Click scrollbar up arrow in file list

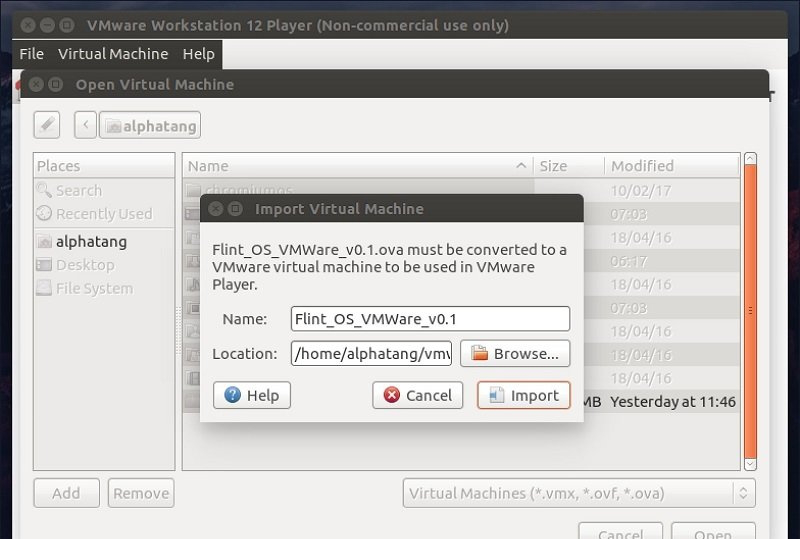750,158
